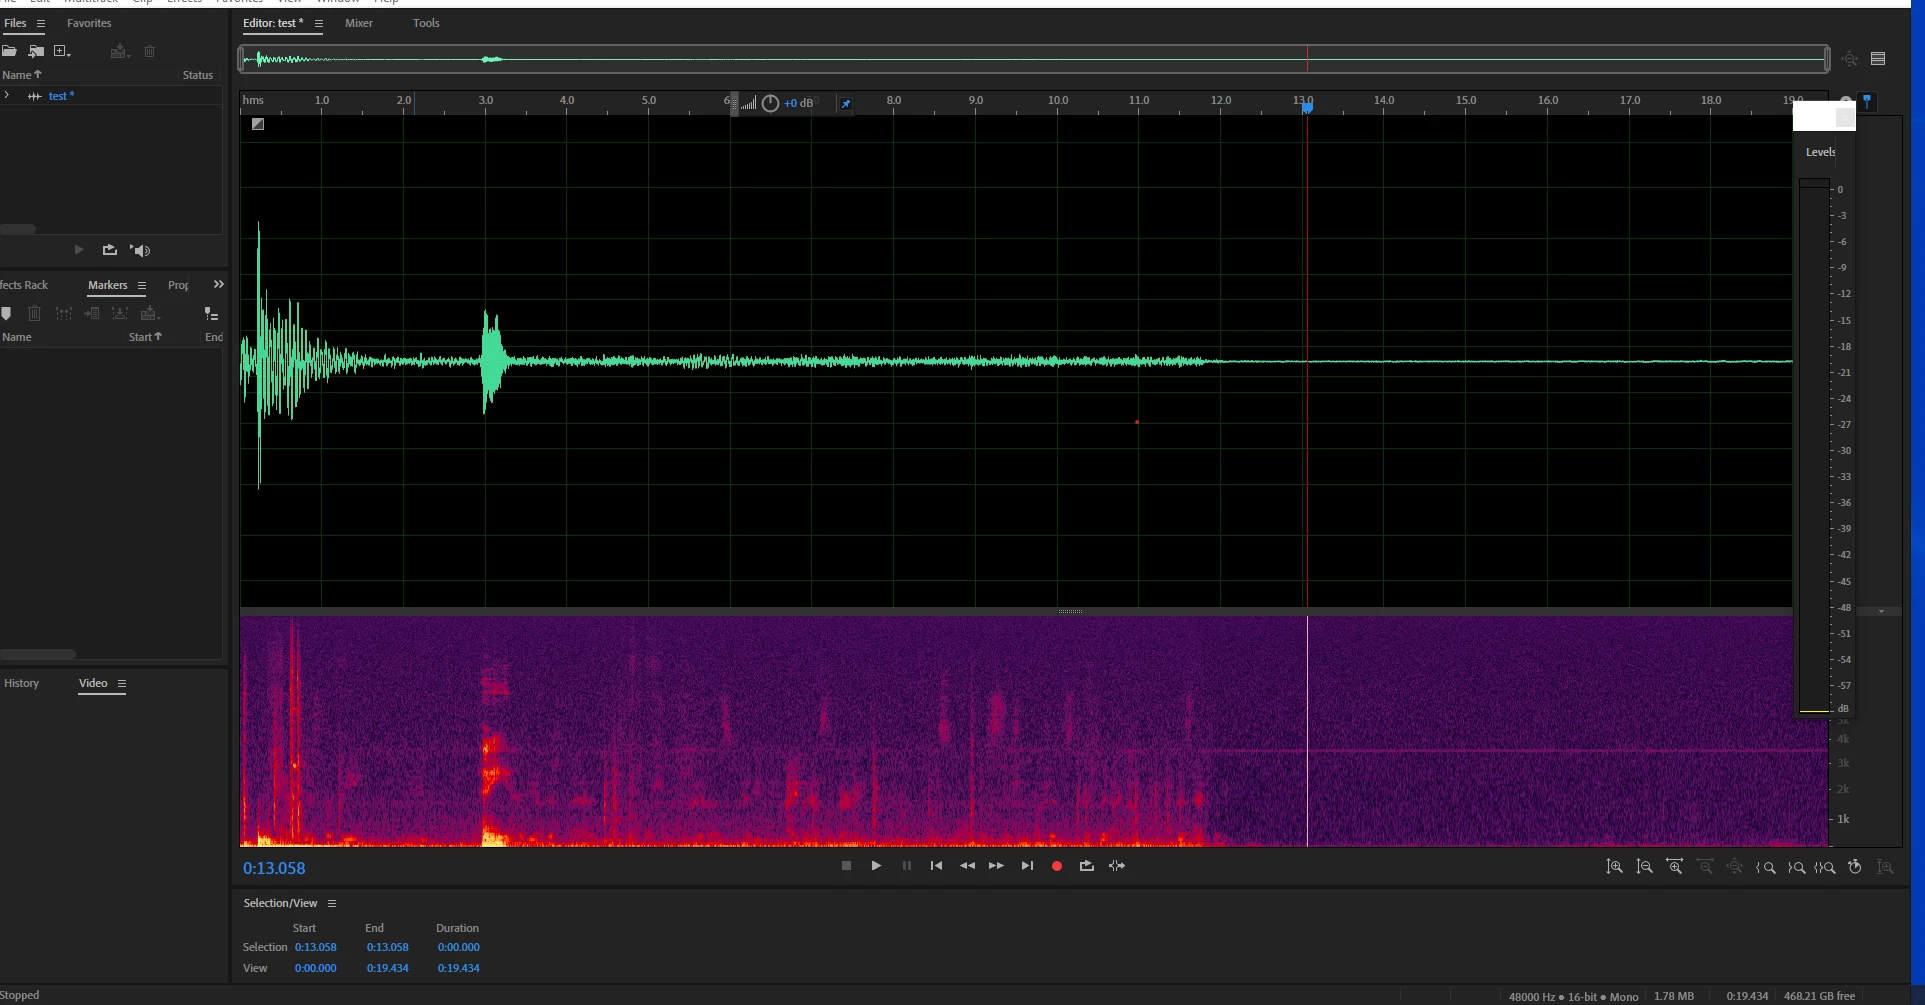
Task: Switch to the Mixer tab
Action: pos(359,23)
